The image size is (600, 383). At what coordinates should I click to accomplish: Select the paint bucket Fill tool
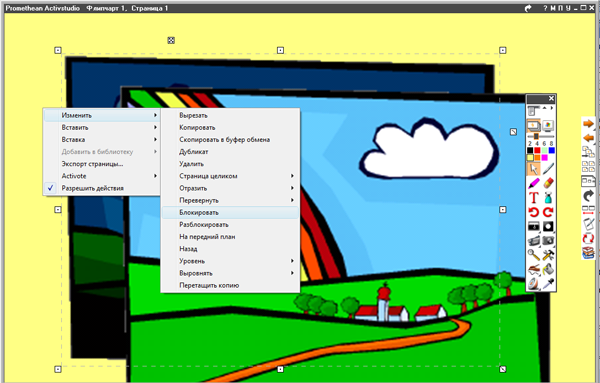point(548,269)
